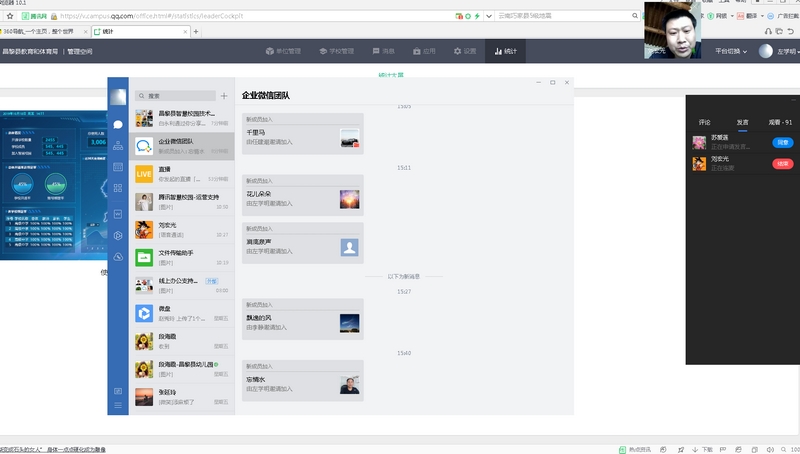Screen dimensions: 800x454
Task: Switch to the 统计 navigation tab
Action: point(505,51)
